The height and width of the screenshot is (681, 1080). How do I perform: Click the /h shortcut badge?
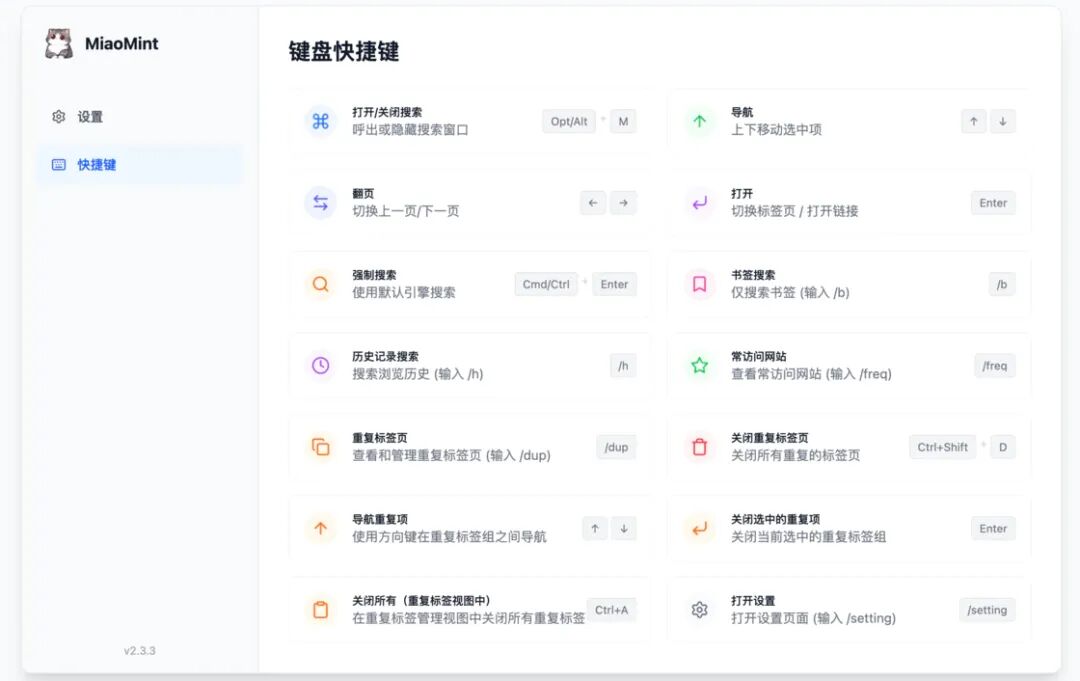(x=623, y=366)
